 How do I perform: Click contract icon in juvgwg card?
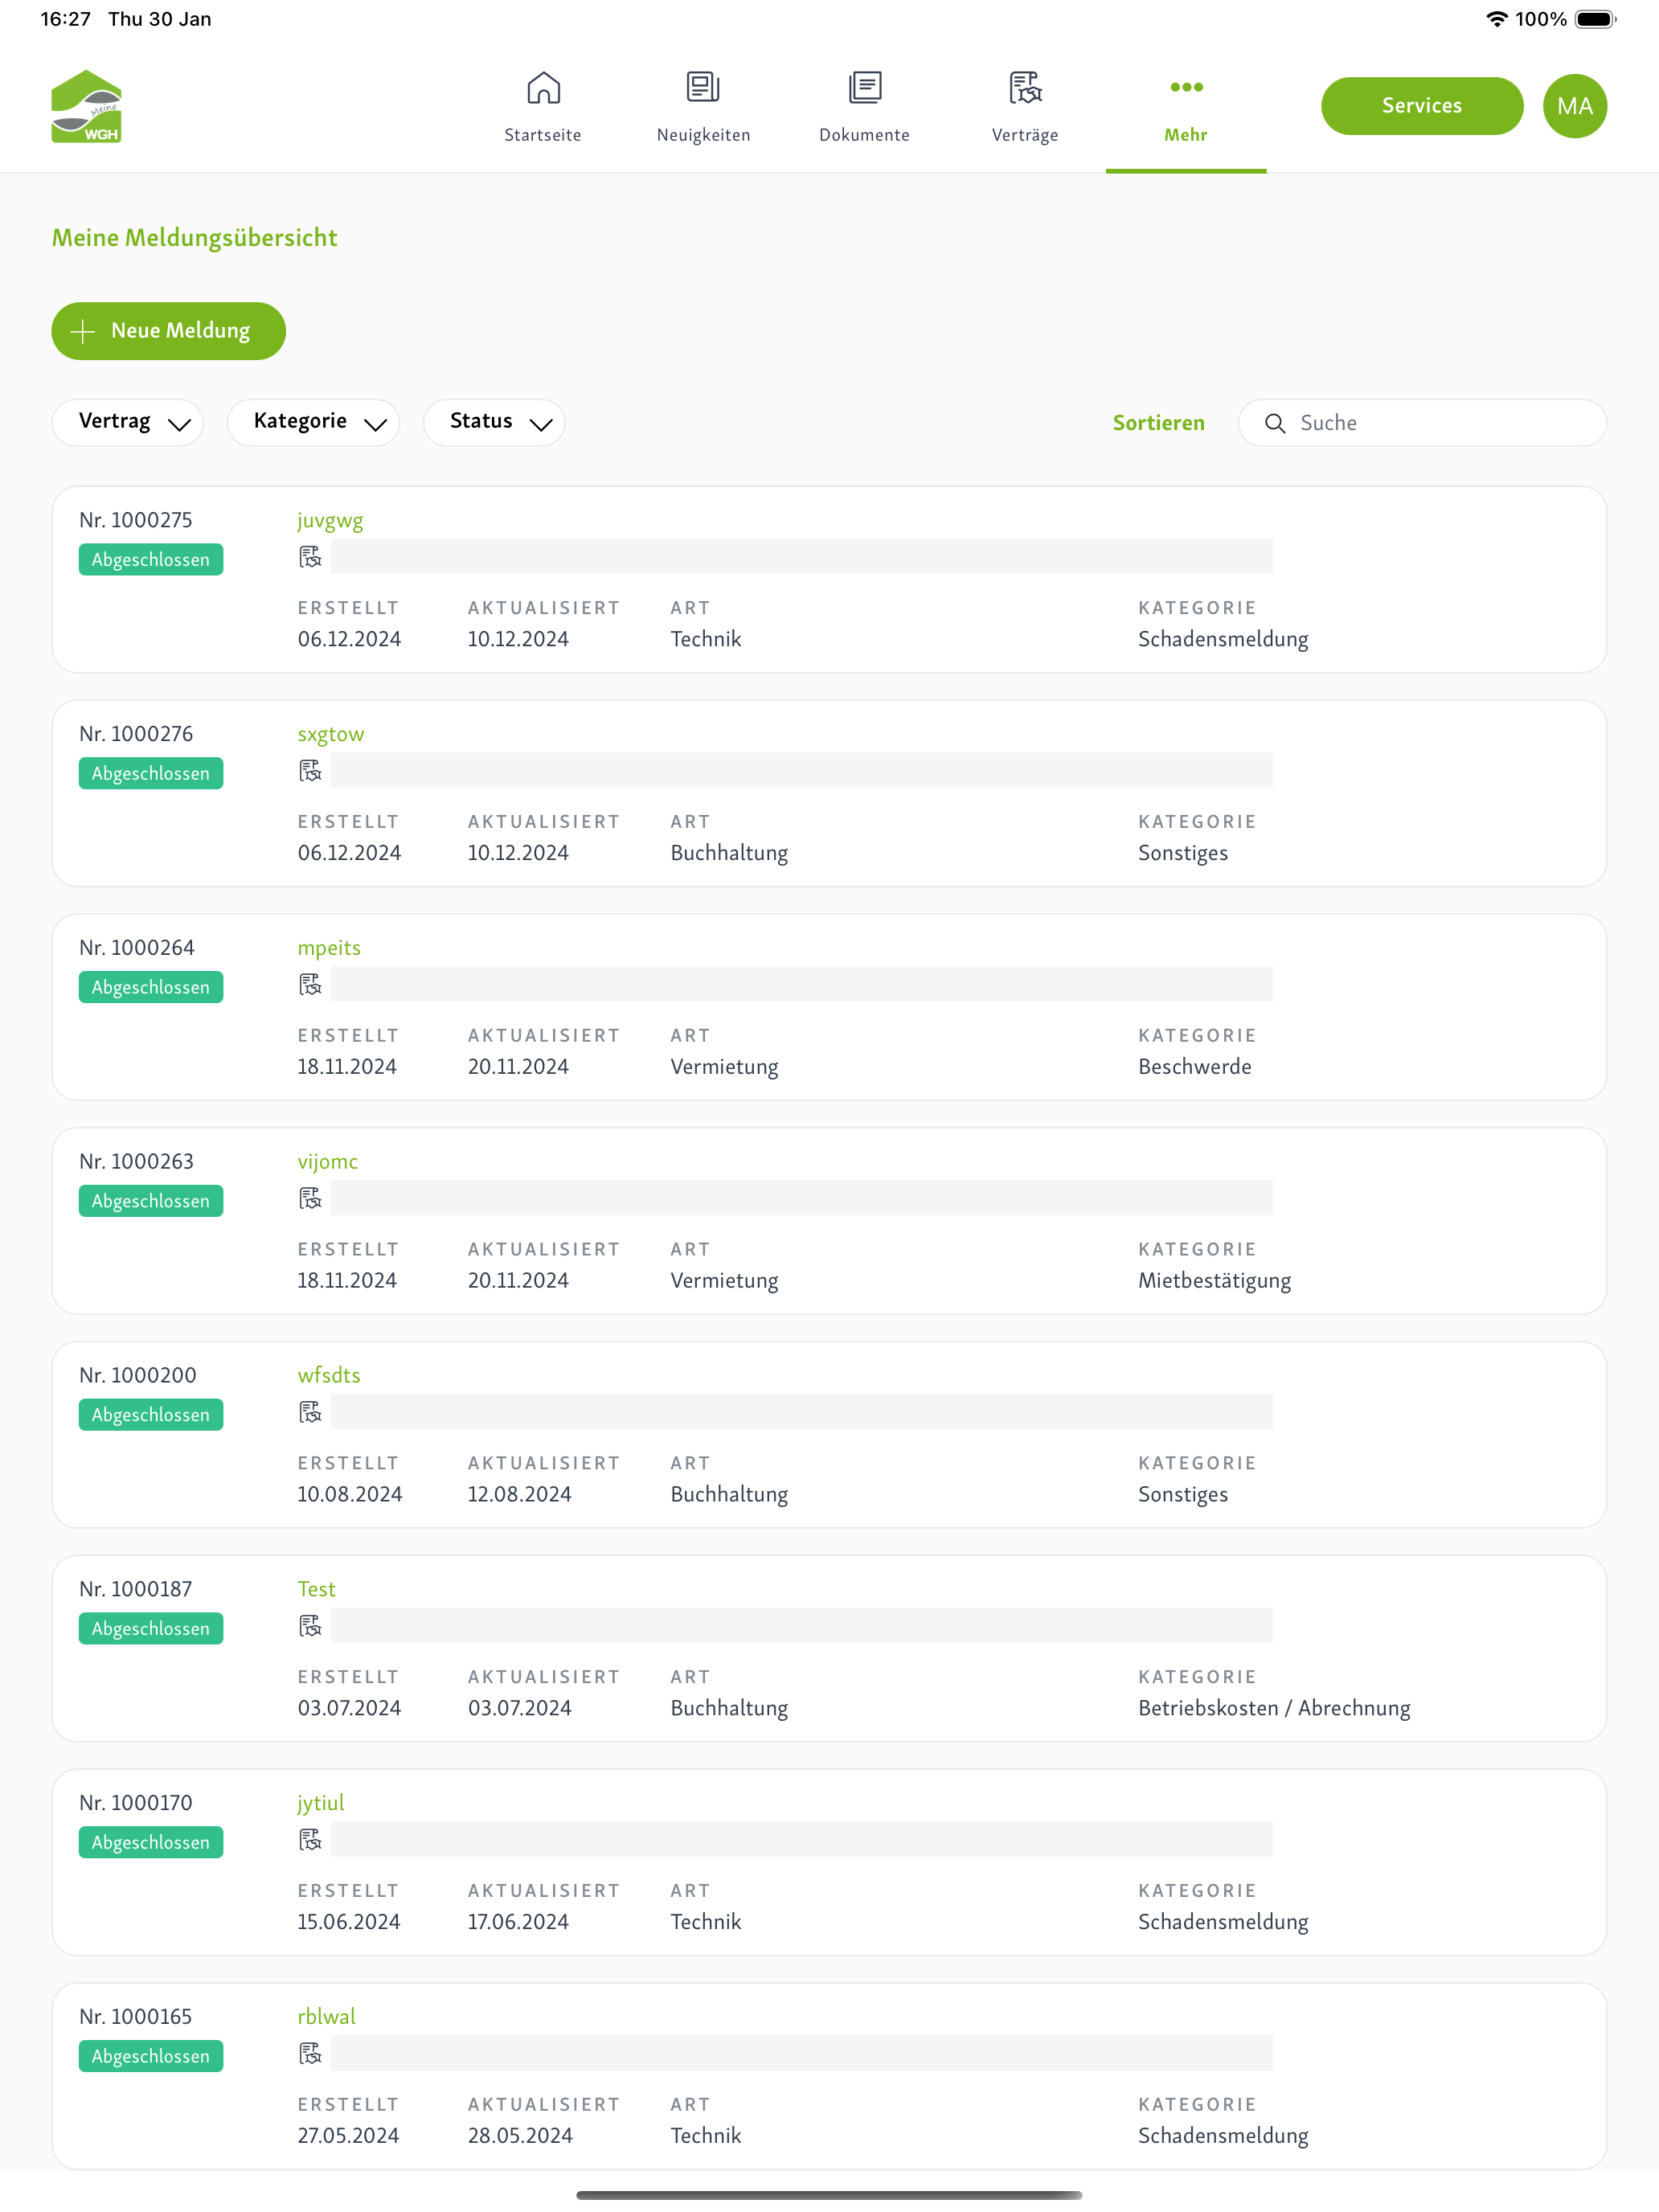pos(310,557)
